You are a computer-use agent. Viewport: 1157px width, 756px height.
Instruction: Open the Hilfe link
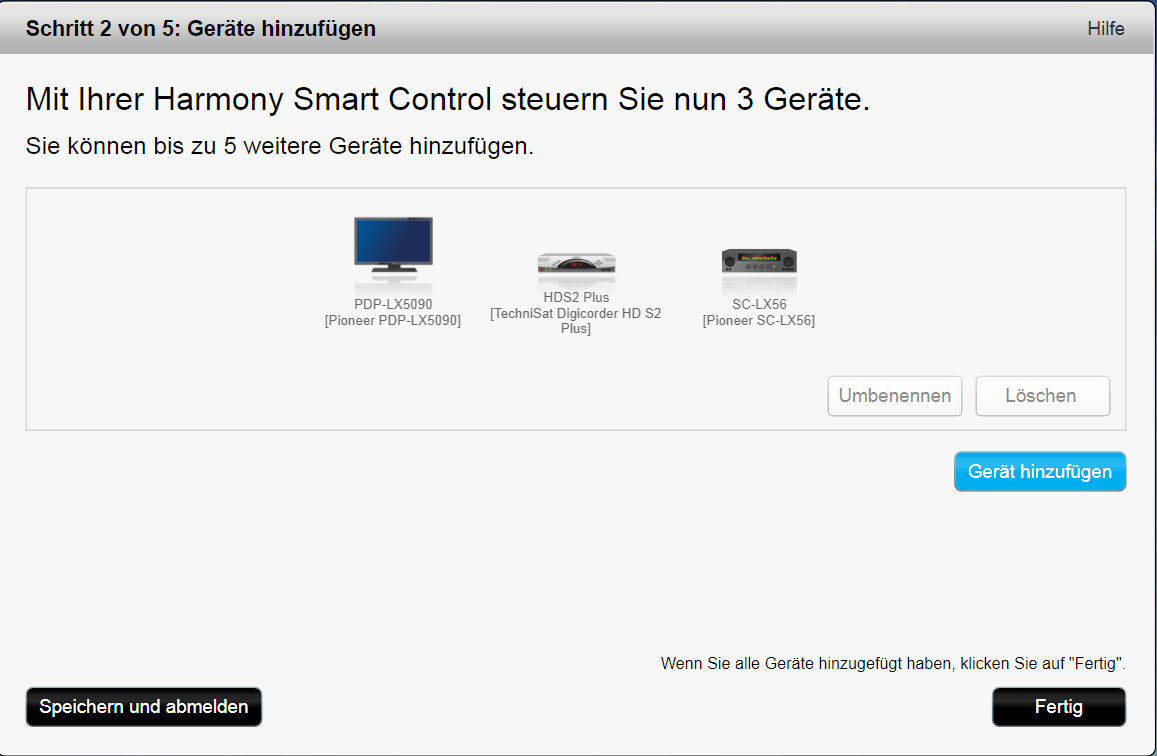click(x=1105, y=29)
